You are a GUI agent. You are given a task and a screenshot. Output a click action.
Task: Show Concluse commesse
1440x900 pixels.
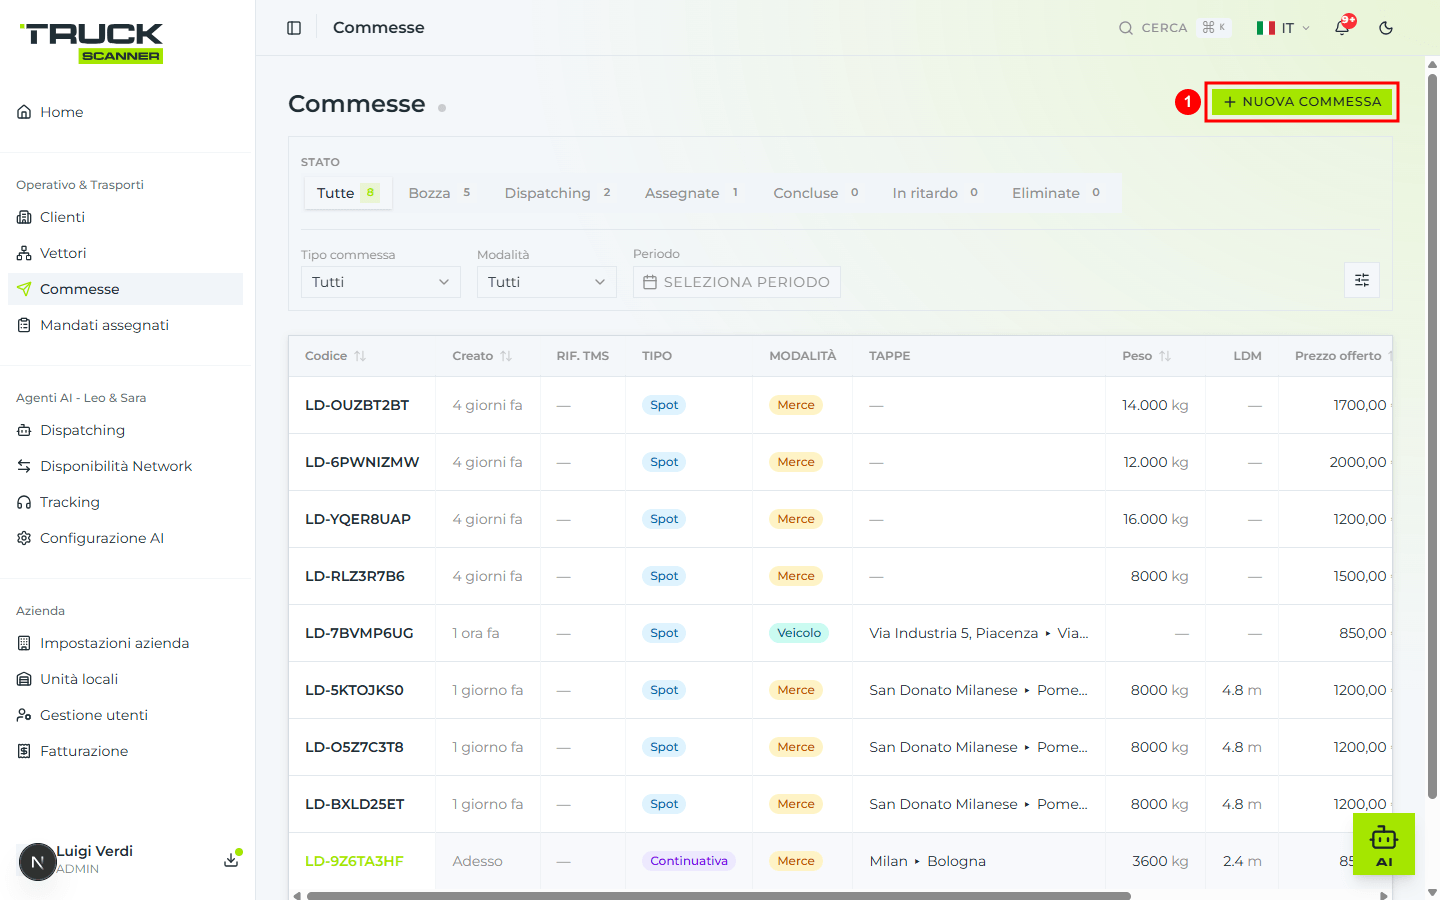(816, 193)
